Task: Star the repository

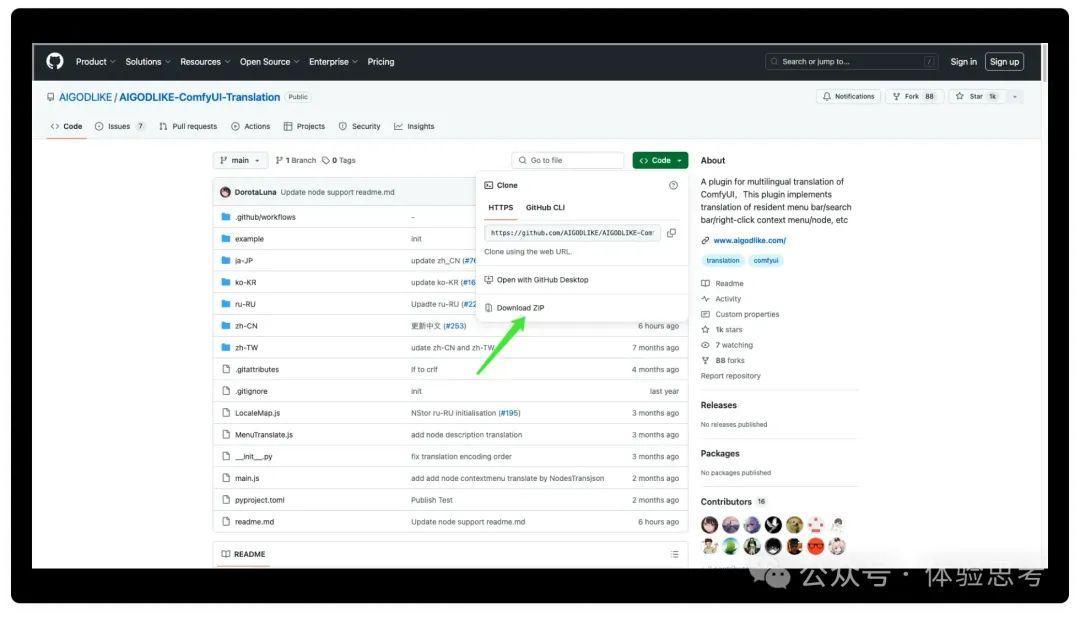Action: tap(976, 96)
